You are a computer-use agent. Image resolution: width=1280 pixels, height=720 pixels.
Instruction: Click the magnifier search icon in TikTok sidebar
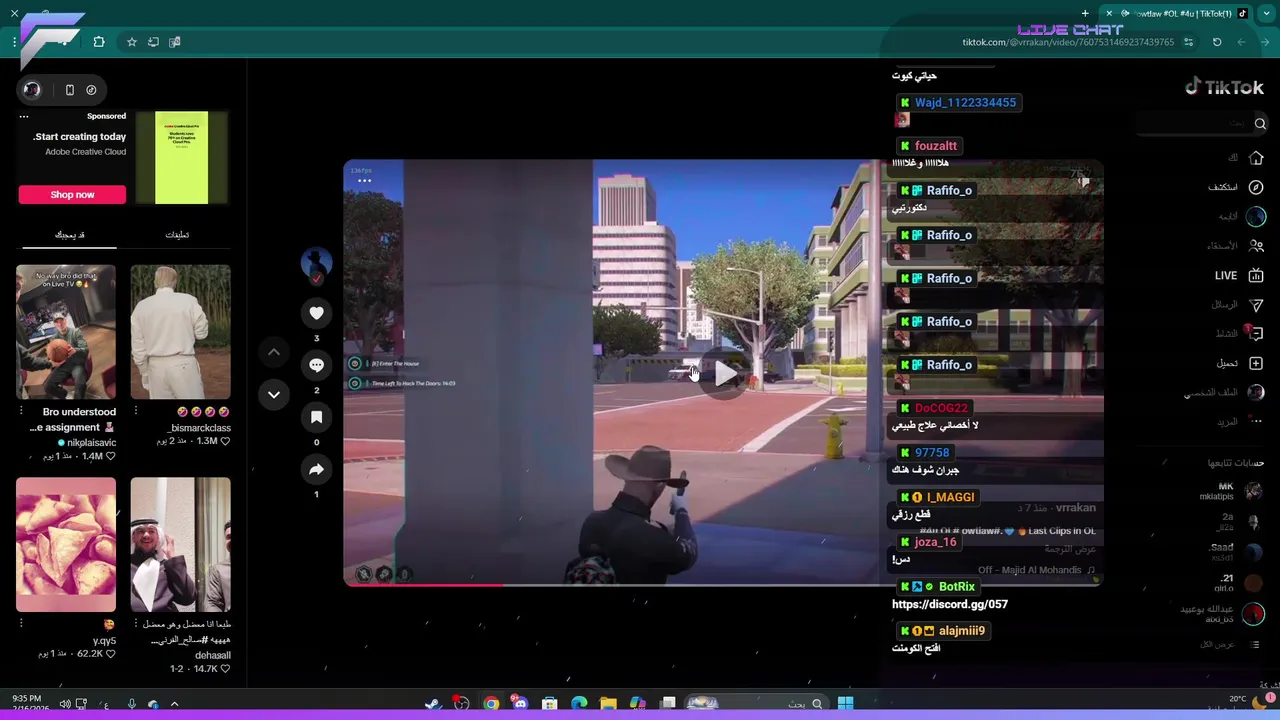click(1260, 124)
